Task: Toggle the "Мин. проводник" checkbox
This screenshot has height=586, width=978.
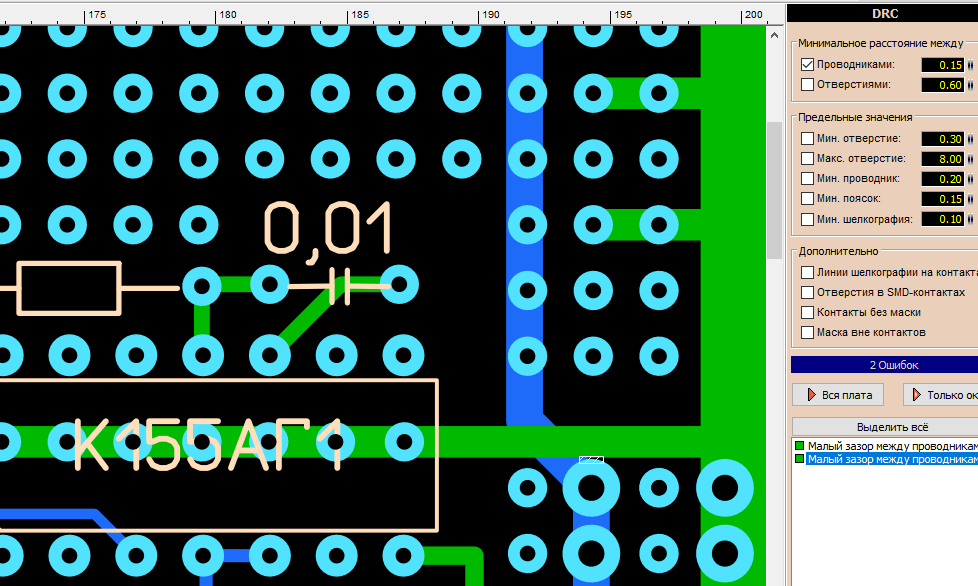Action: pos(807,179)
